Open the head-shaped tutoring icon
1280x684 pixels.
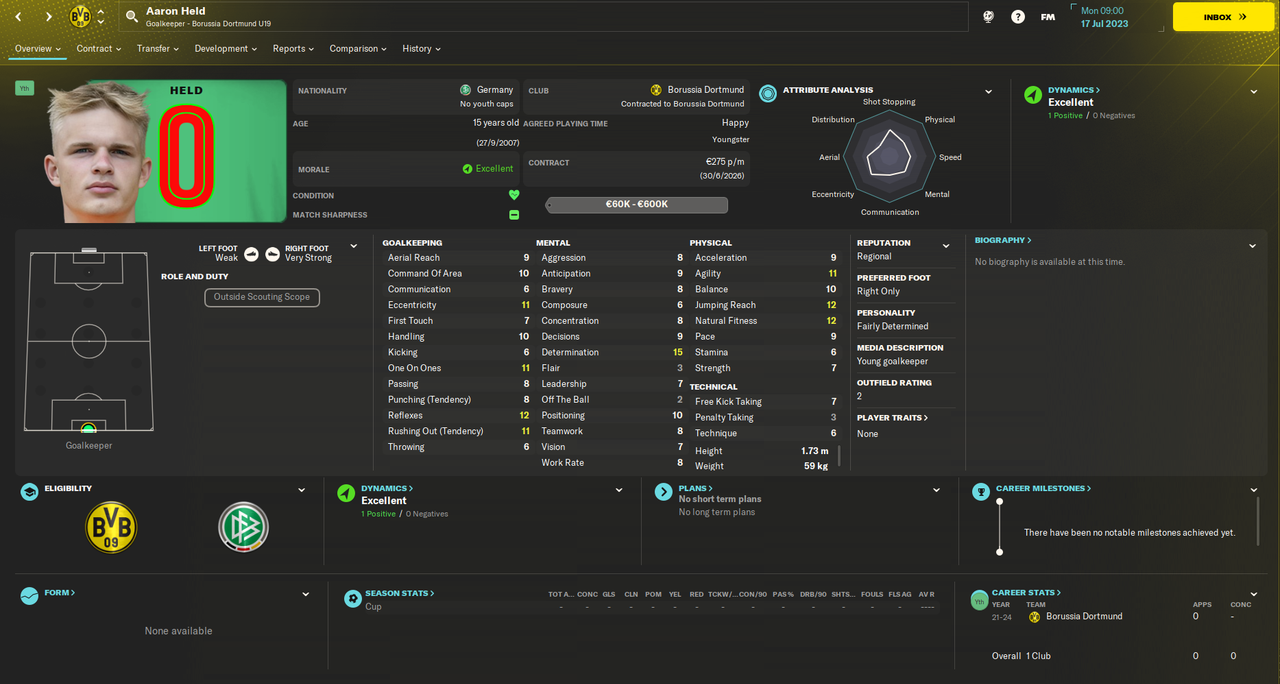point(988,17)
